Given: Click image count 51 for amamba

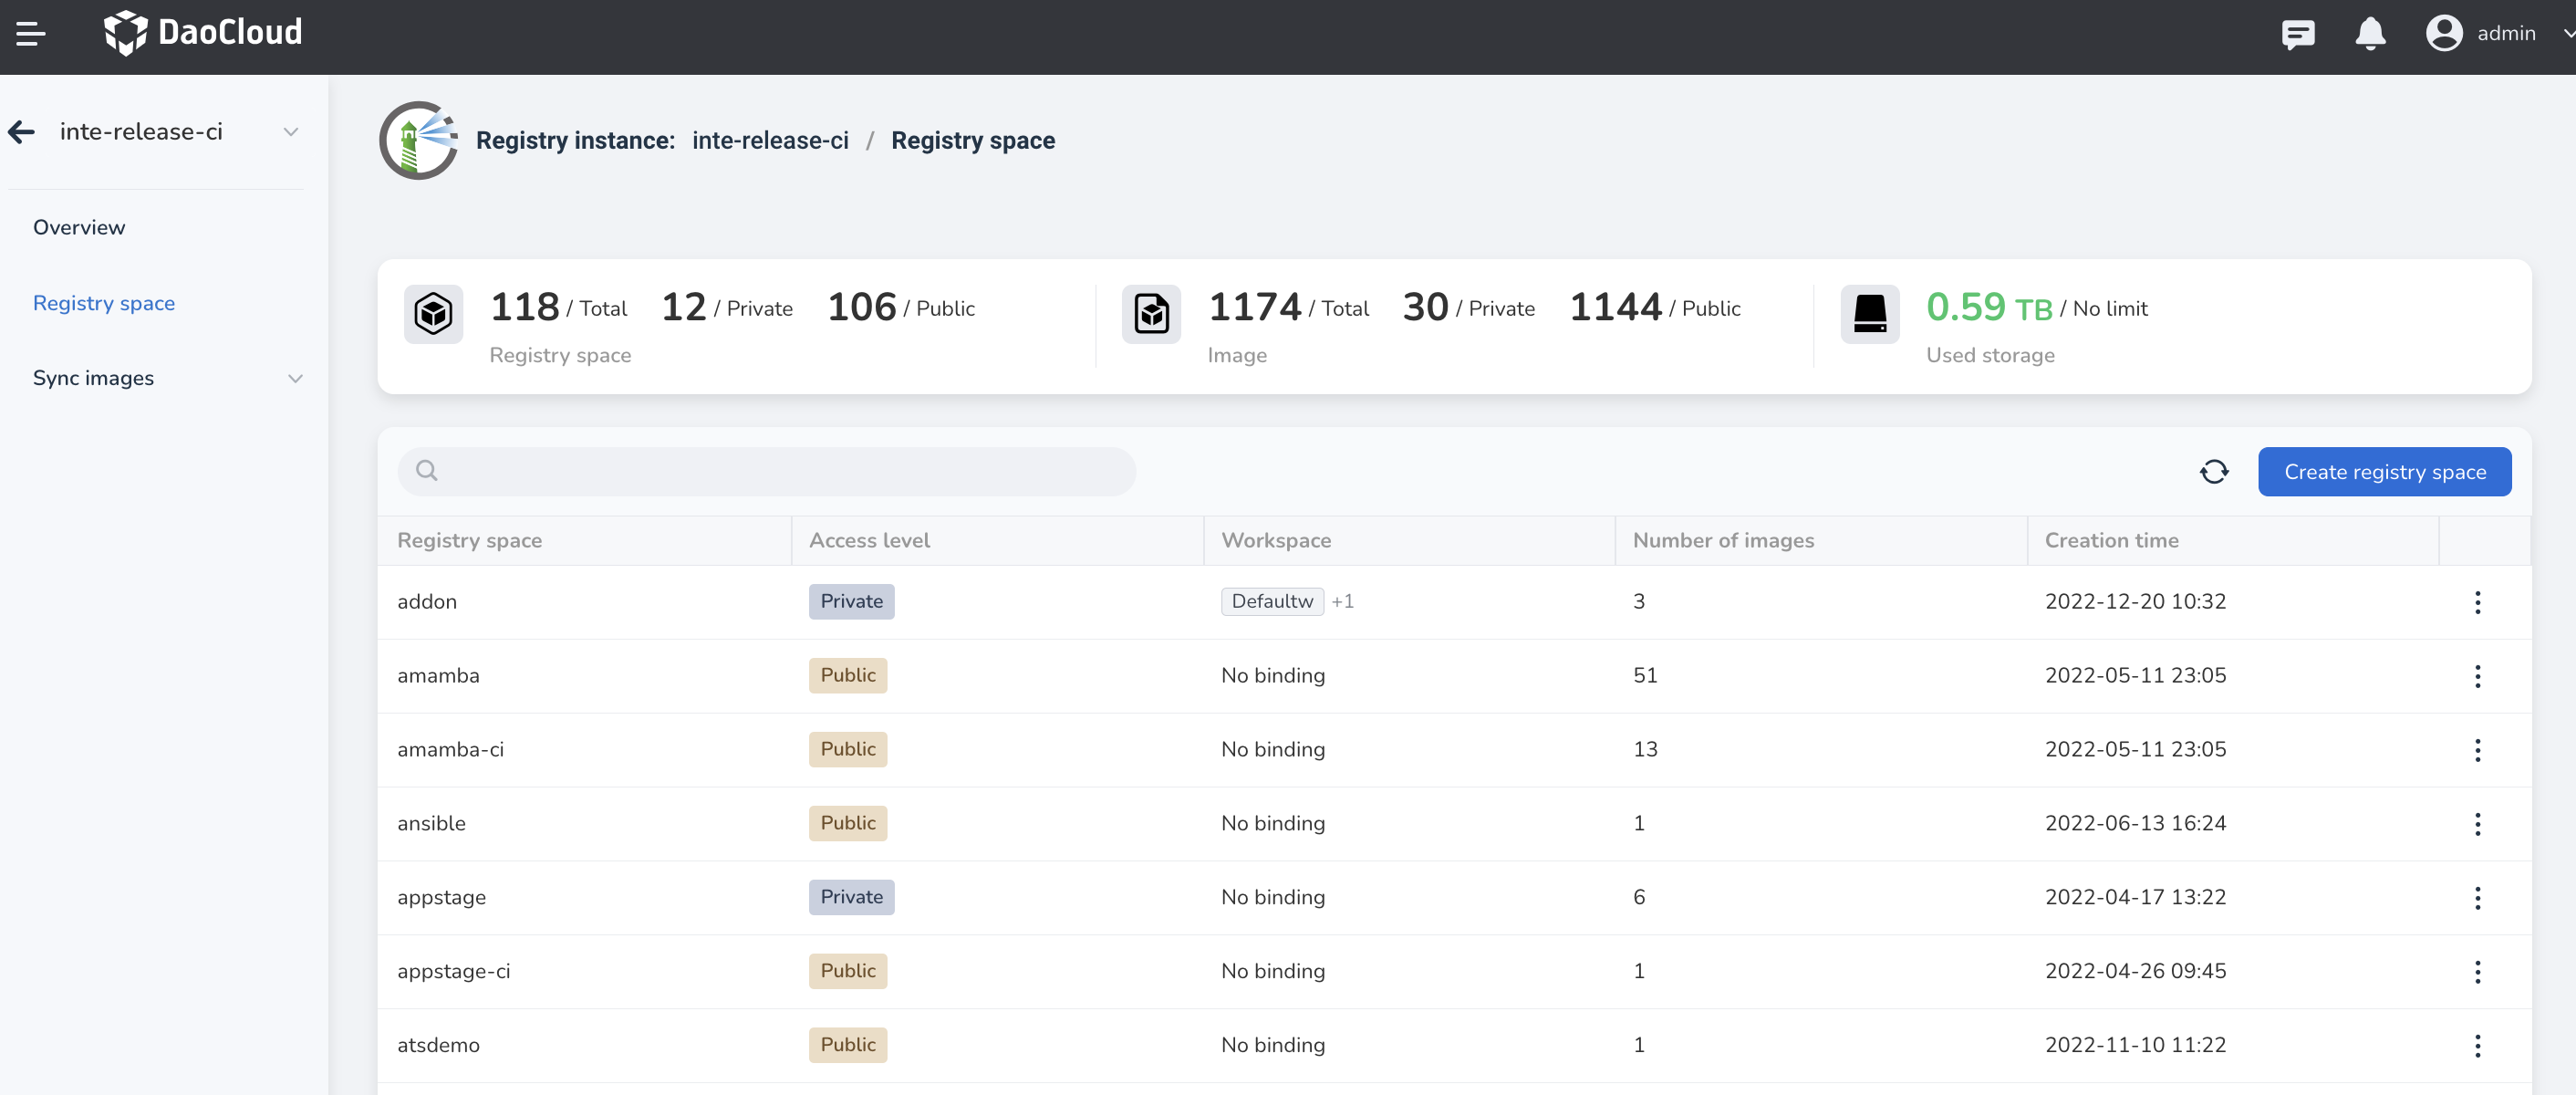Looking at the screenshot, I should tap(1645, 675).
